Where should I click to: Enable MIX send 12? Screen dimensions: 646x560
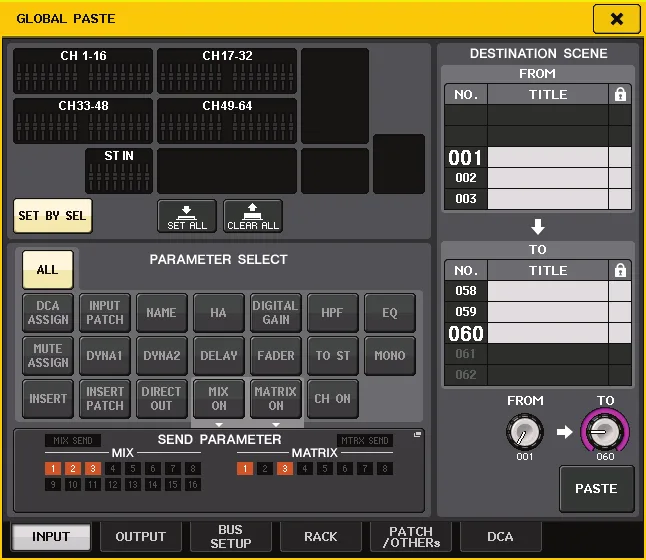113,485
